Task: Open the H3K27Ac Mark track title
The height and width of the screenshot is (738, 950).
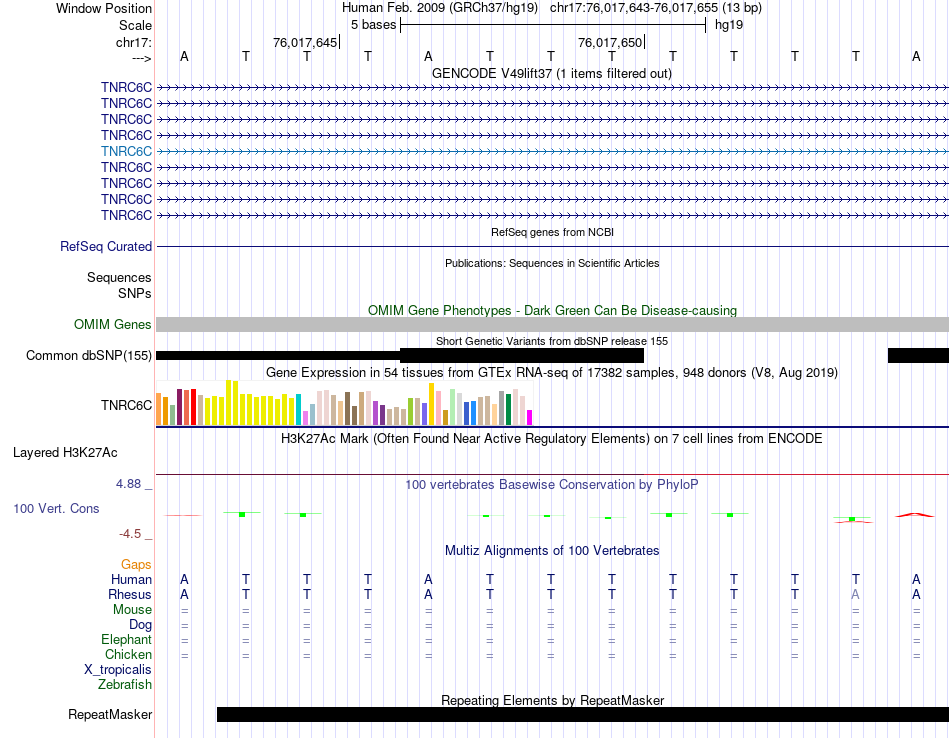Action: pos(552,439)
